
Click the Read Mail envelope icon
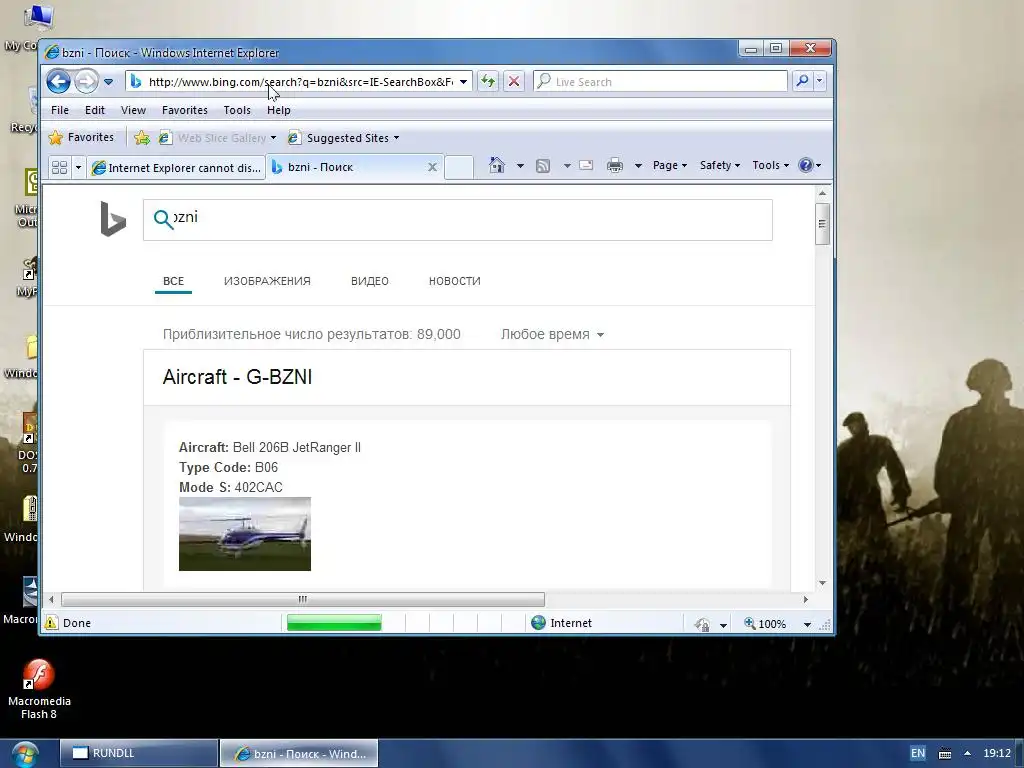pyautogui.click(x=586, y=165)
